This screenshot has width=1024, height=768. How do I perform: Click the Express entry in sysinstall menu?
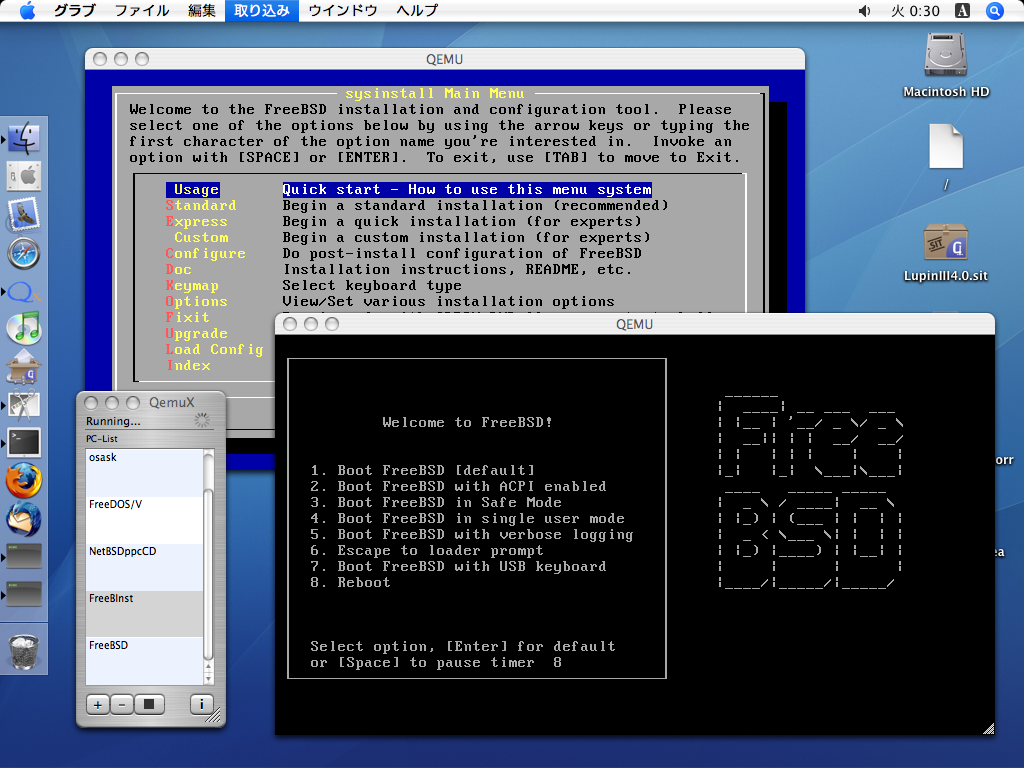point(197,221)
